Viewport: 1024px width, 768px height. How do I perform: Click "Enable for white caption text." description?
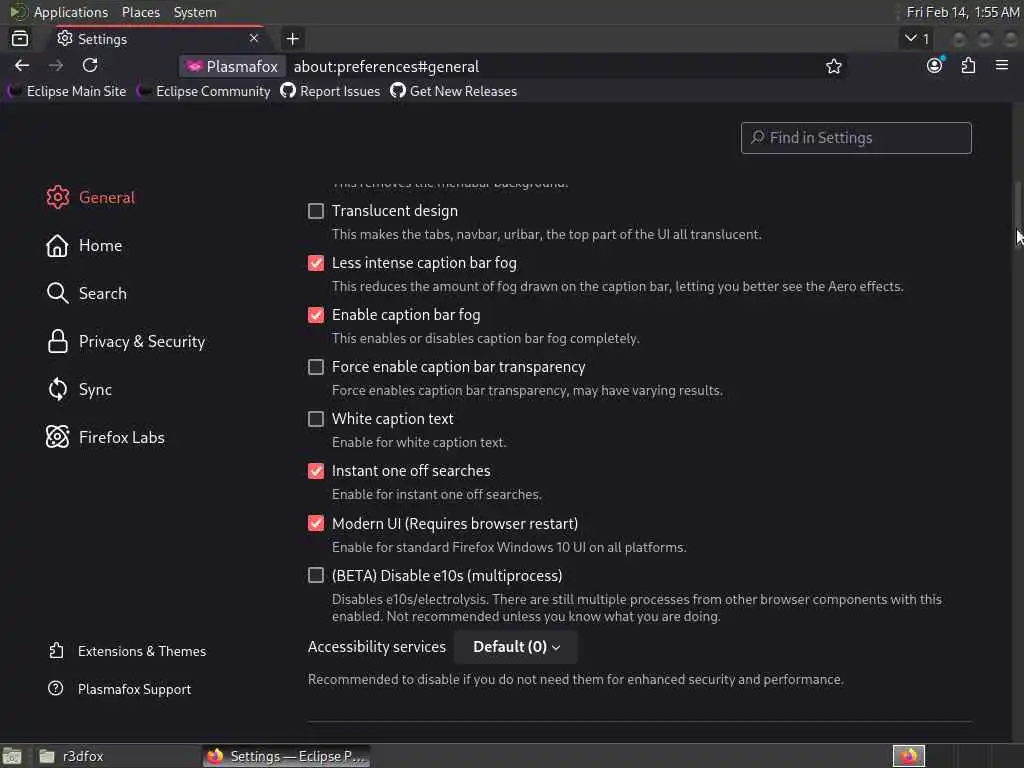[x=419, y=443]
